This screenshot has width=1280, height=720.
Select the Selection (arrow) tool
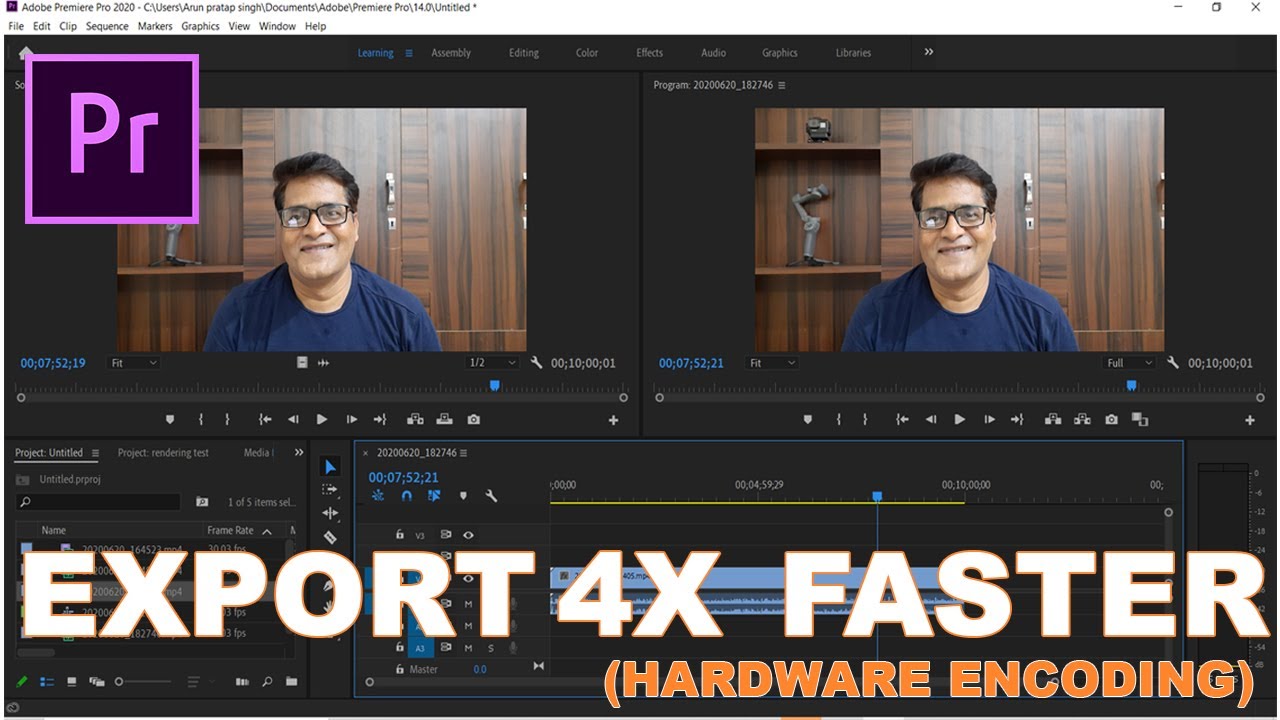[331, 467]
